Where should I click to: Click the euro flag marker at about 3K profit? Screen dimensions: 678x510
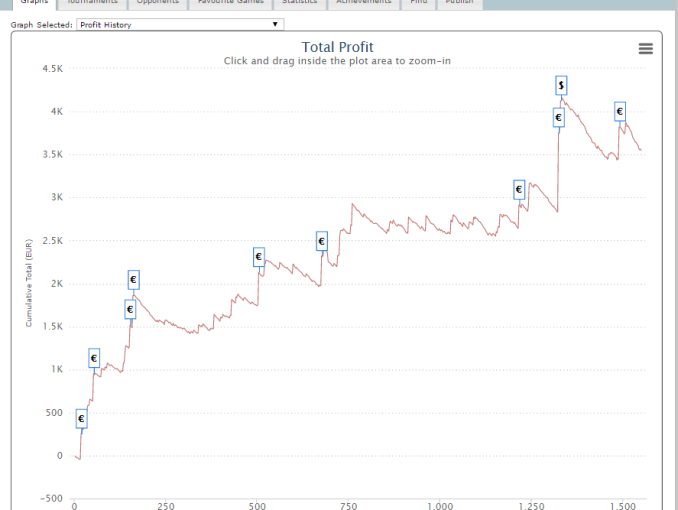tap(519, 189)
